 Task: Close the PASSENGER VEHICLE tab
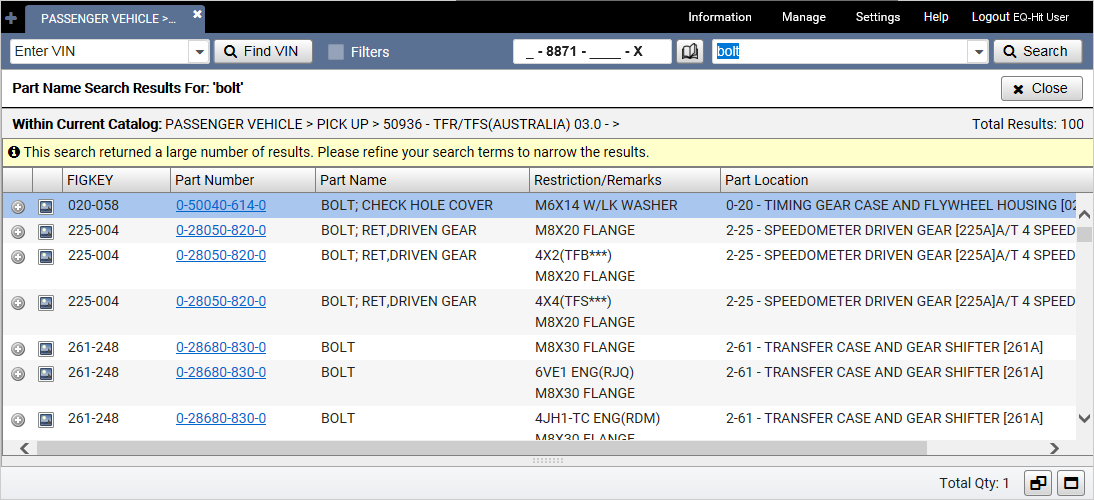[x=197, y=14]
